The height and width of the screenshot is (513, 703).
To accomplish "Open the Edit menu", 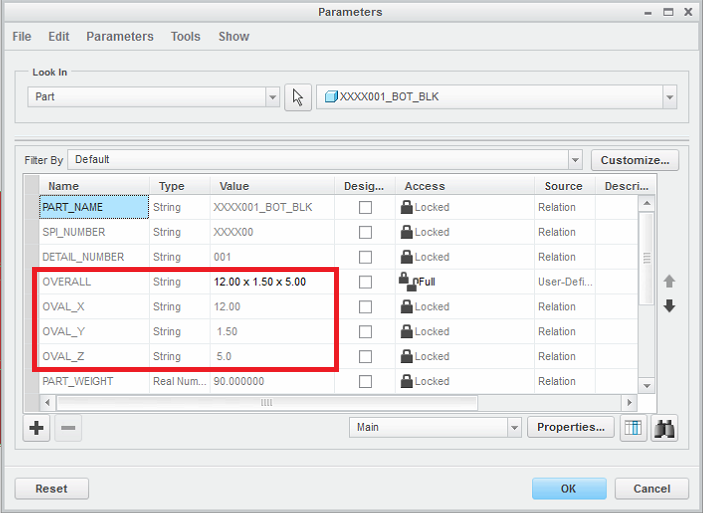I will pyautogui.click(x=59, y=36).
